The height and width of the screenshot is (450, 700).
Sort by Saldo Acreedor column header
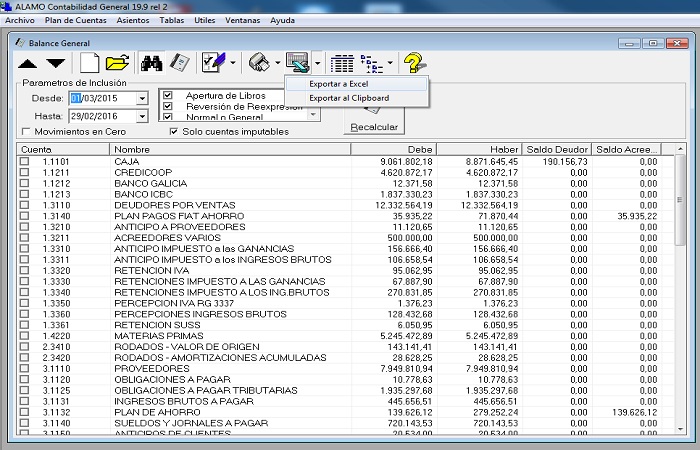pos(627,150)
